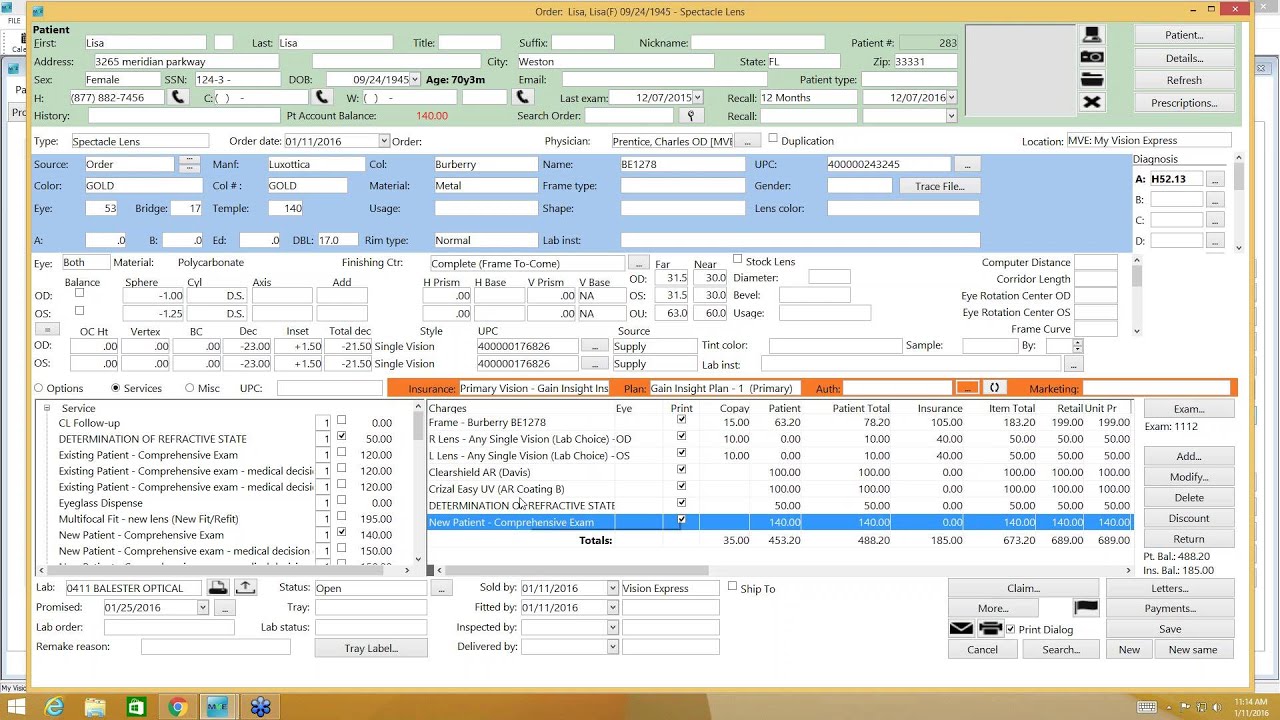This screenshot has width=1280, height=720.
Task: Uncheck DETERMINATION OF REFRACTIVE STATE service checkbox
Action: pos(342,437)
